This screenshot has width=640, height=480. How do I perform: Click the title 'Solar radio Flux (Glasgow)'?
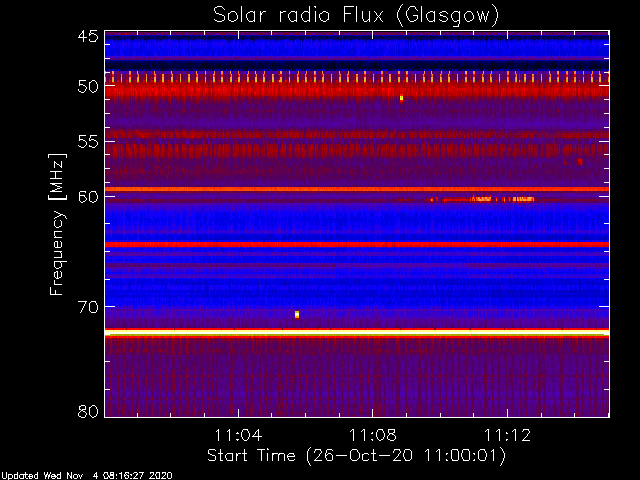[x=356, y=16]
